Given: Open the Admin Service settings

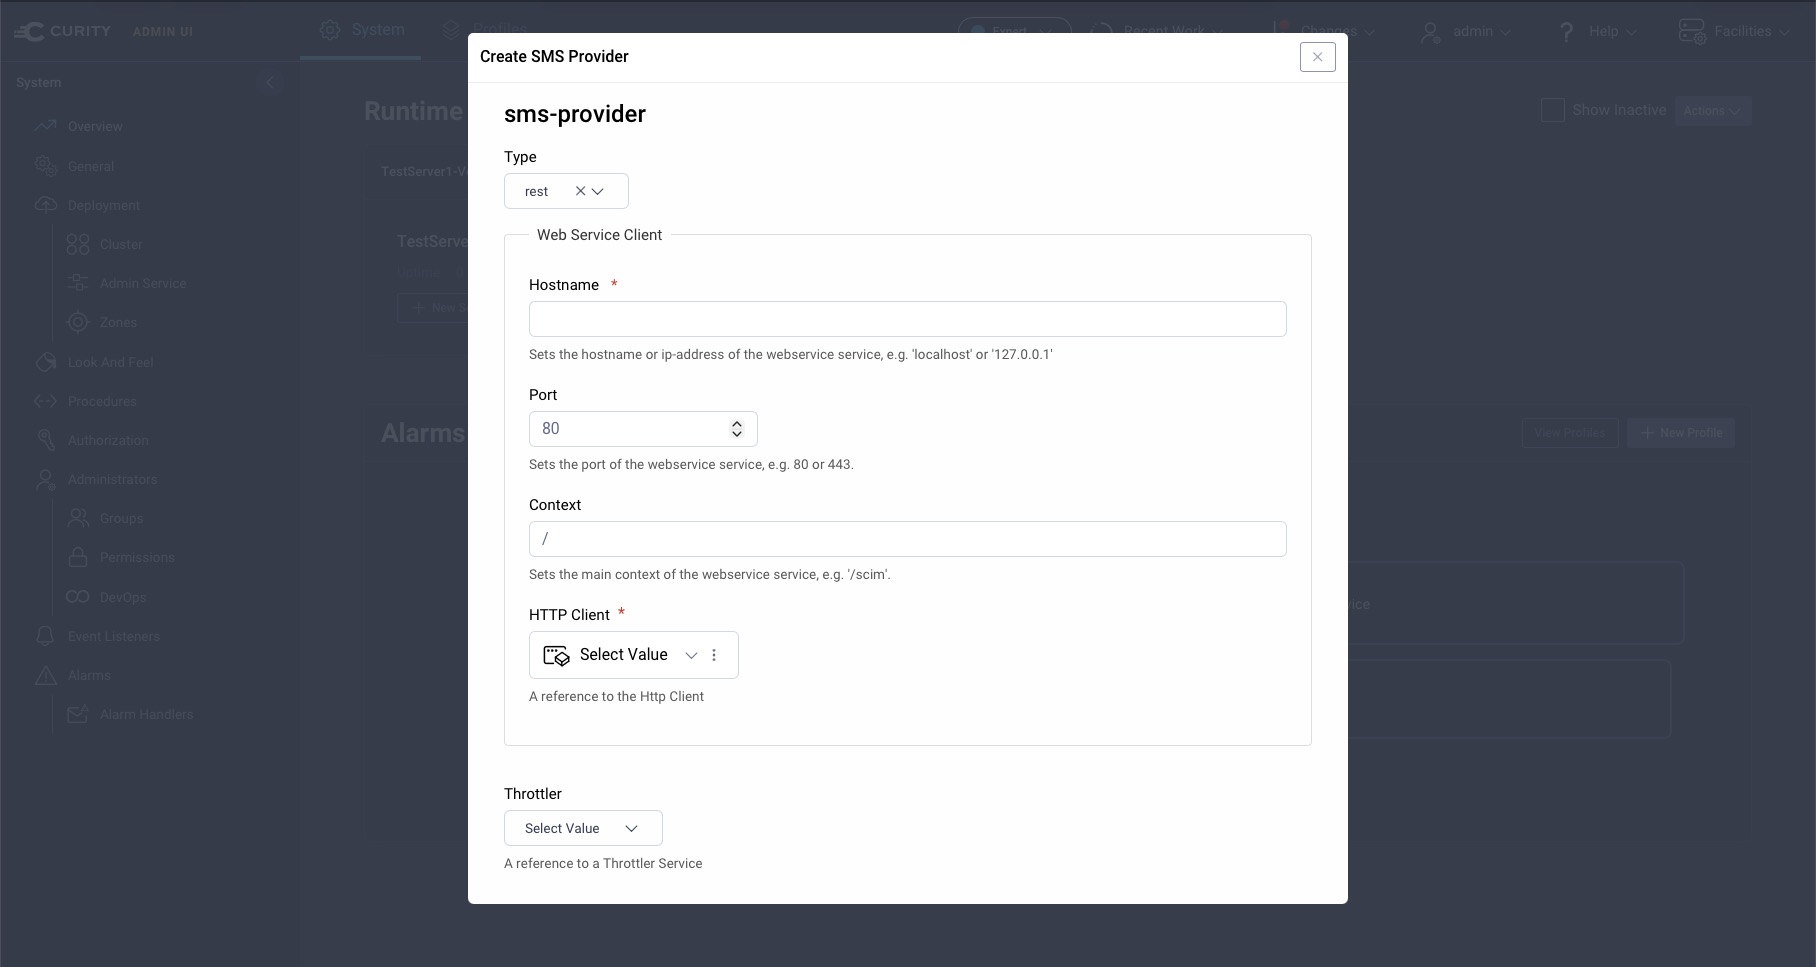Looking at the screenshot, I should (142, 283).
